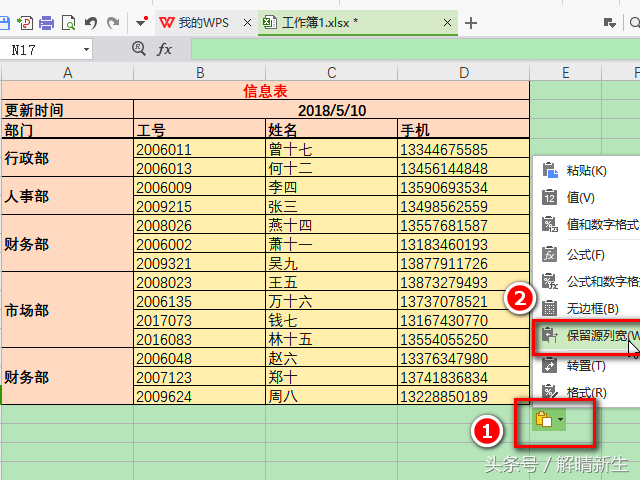The image size is (640, 480).
Task: Choose 值和数字格式 paste option
Action: tap(587, 224)
